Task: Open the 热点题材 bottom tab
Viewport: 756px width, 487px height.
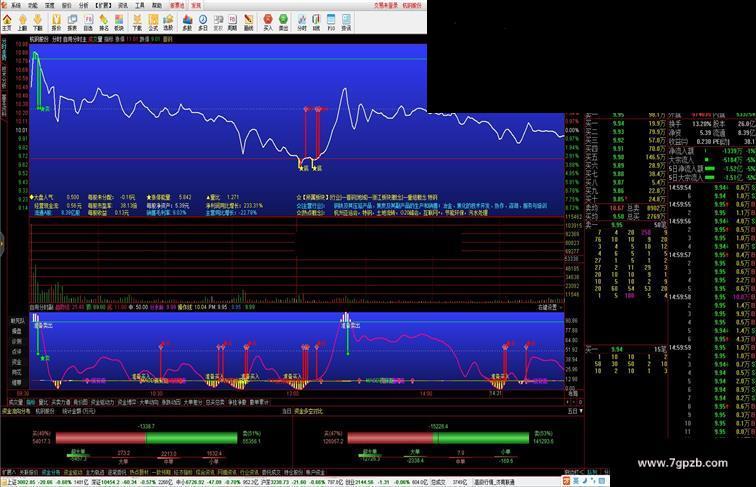Action: point(139,472)
